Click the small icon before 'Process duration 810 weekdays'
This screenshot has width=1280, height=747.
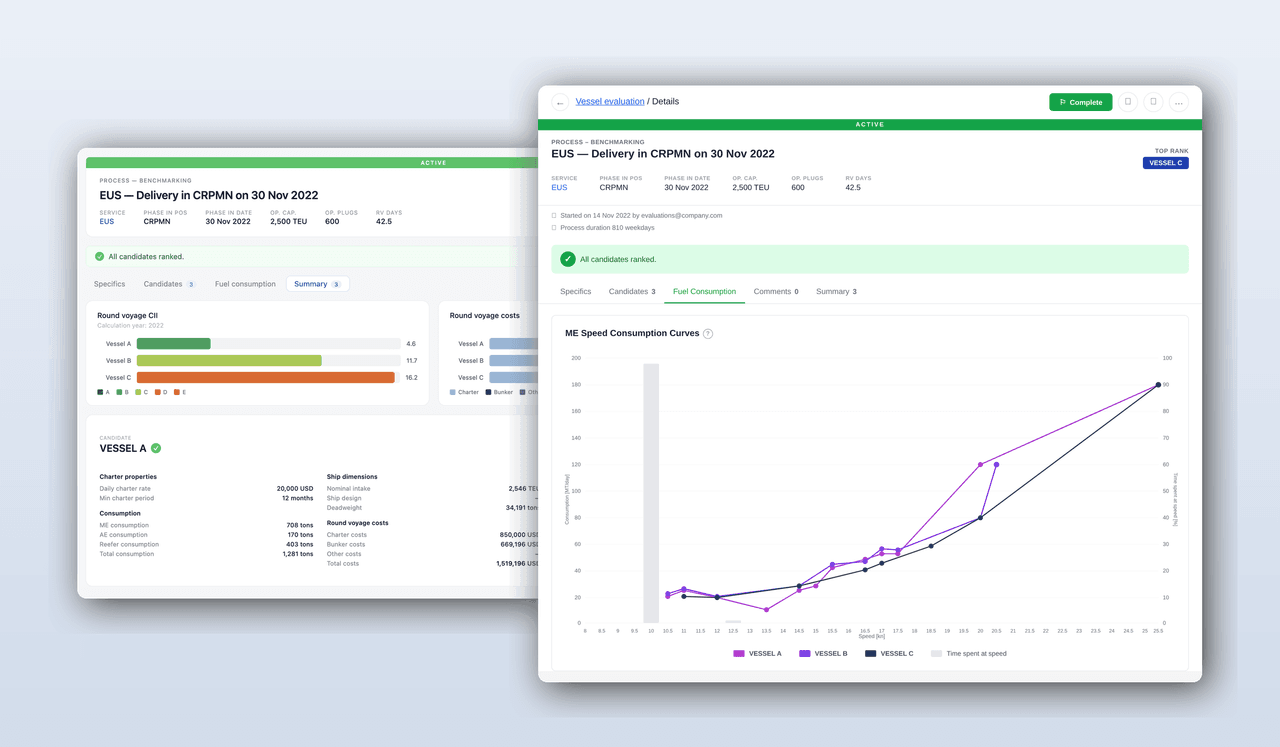[554, 228]
